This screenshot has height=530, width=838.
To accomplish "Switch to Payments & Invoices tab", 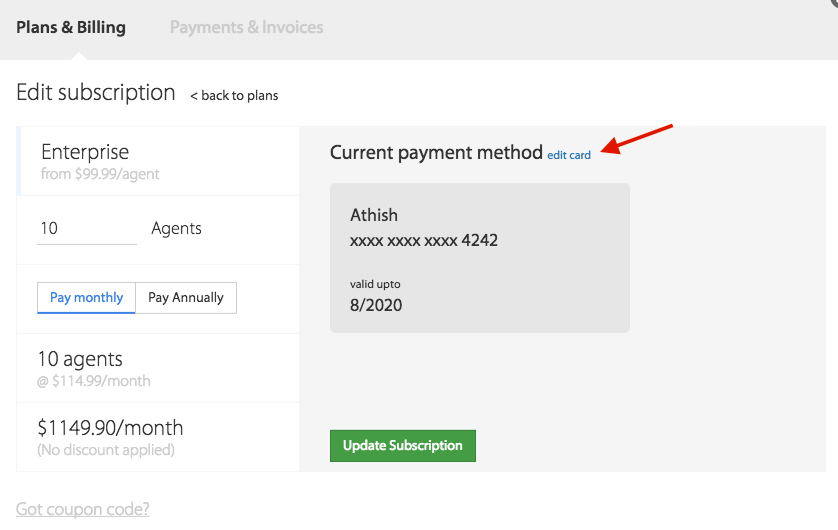I will [246, 27].
